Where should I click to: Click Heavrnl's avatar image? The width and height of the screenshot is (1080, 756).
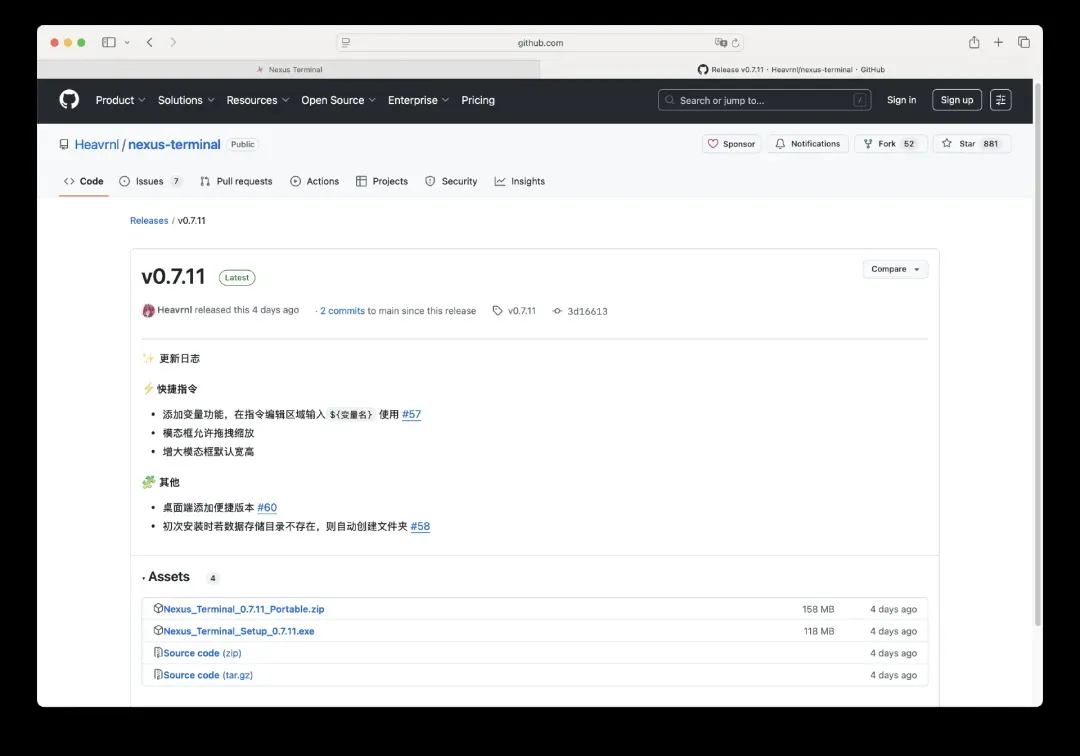click(149, 311)
